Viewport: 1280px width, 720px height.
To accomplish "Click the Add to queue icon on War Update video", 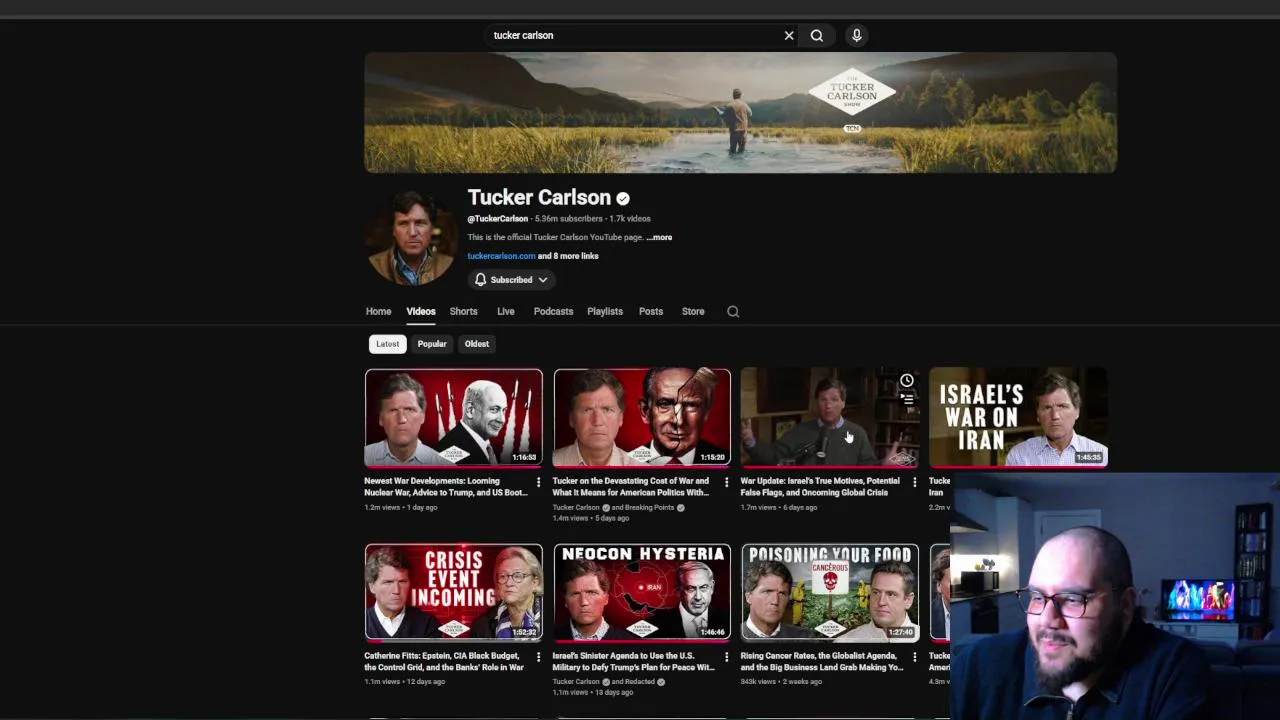I will pyautogui.click(x=907, y=398).
